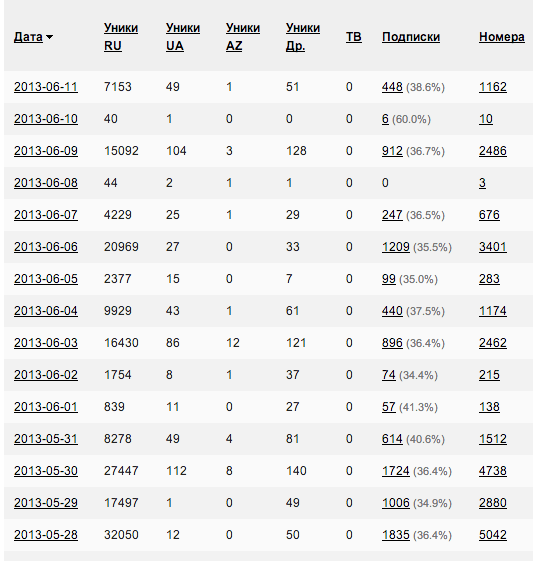
Task: Open 4738 numbers for 2013-05-30
Action: tap(493, 471)
